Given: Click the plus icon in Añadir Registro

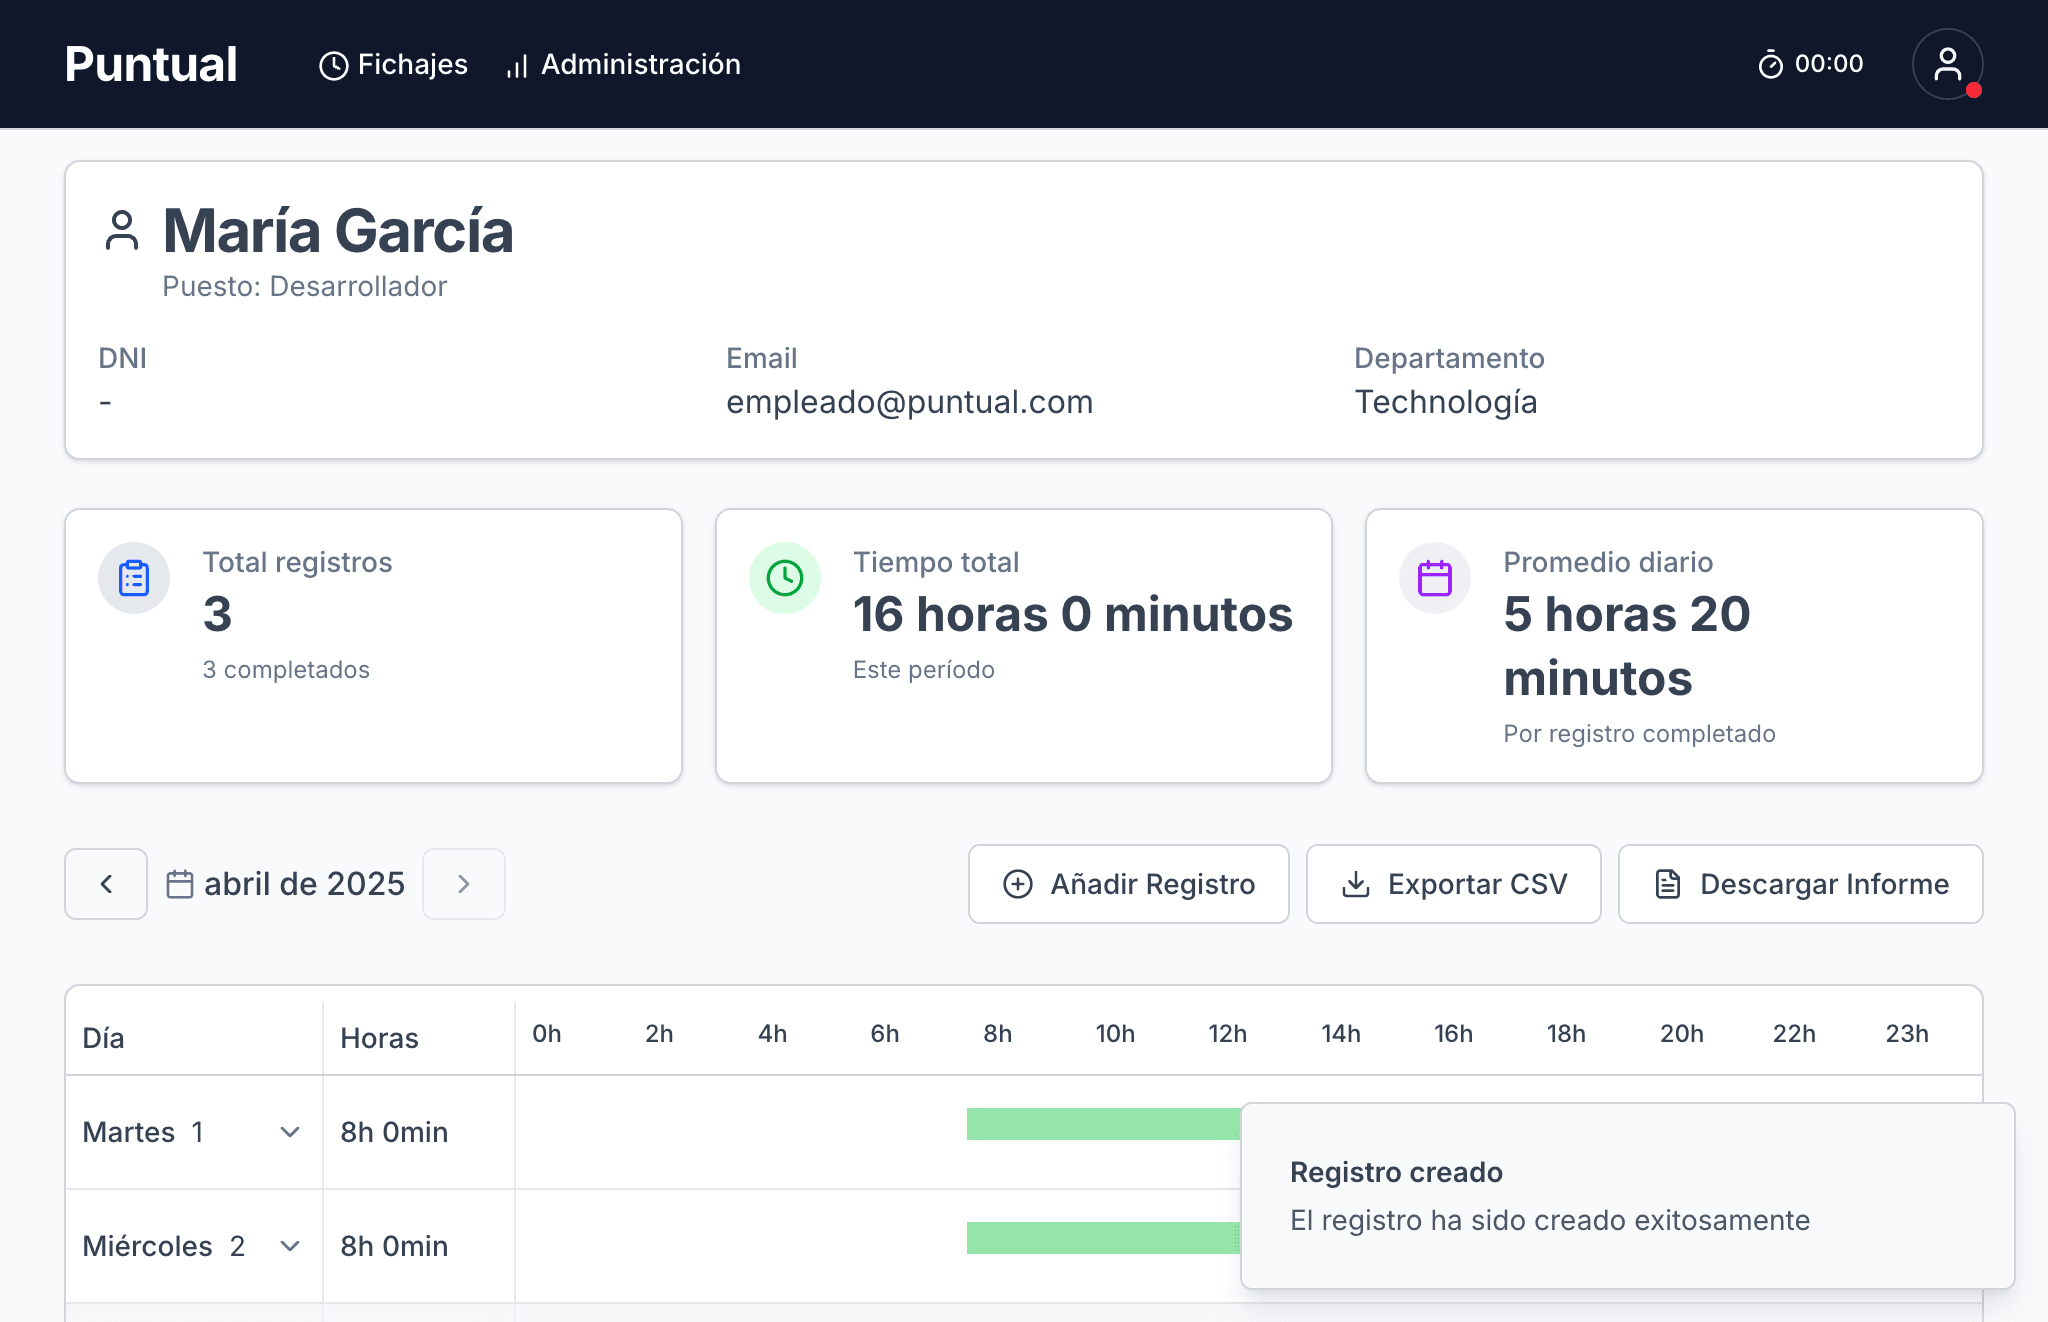Looking at the screenshot, I should [1017, 884].
